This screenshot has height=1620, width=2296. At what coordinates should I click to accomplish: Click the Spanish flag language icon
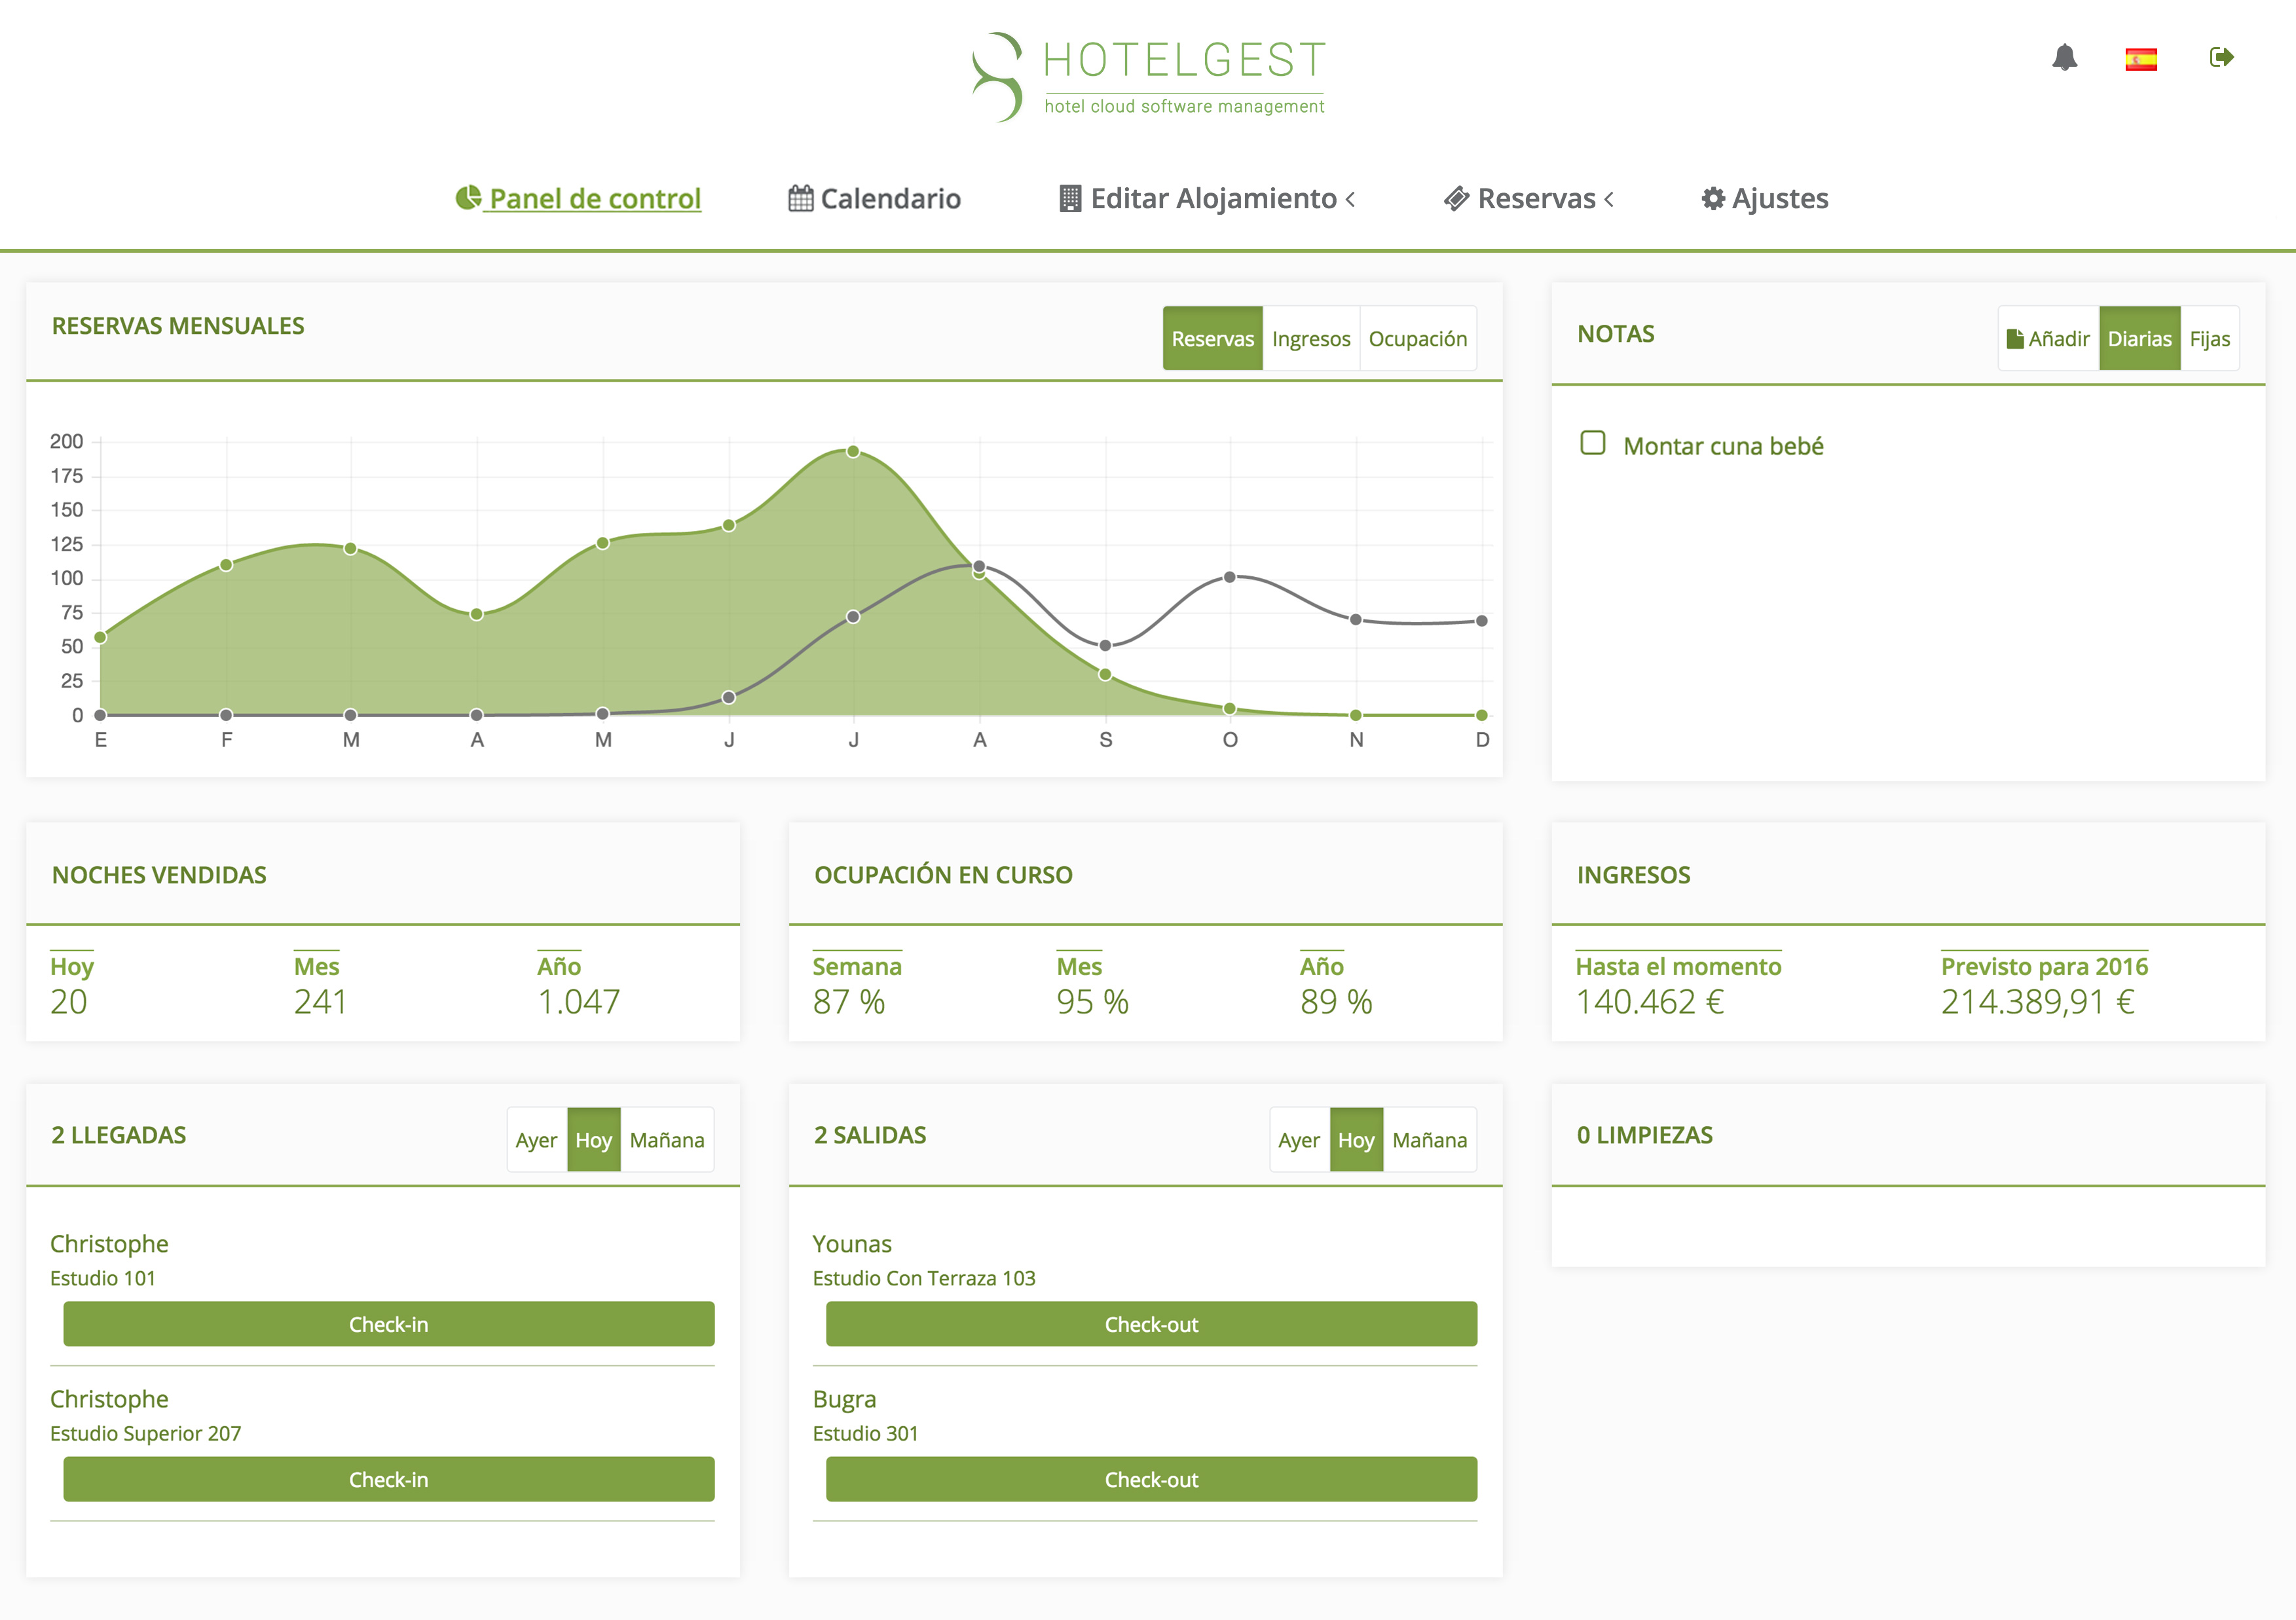2140,59
